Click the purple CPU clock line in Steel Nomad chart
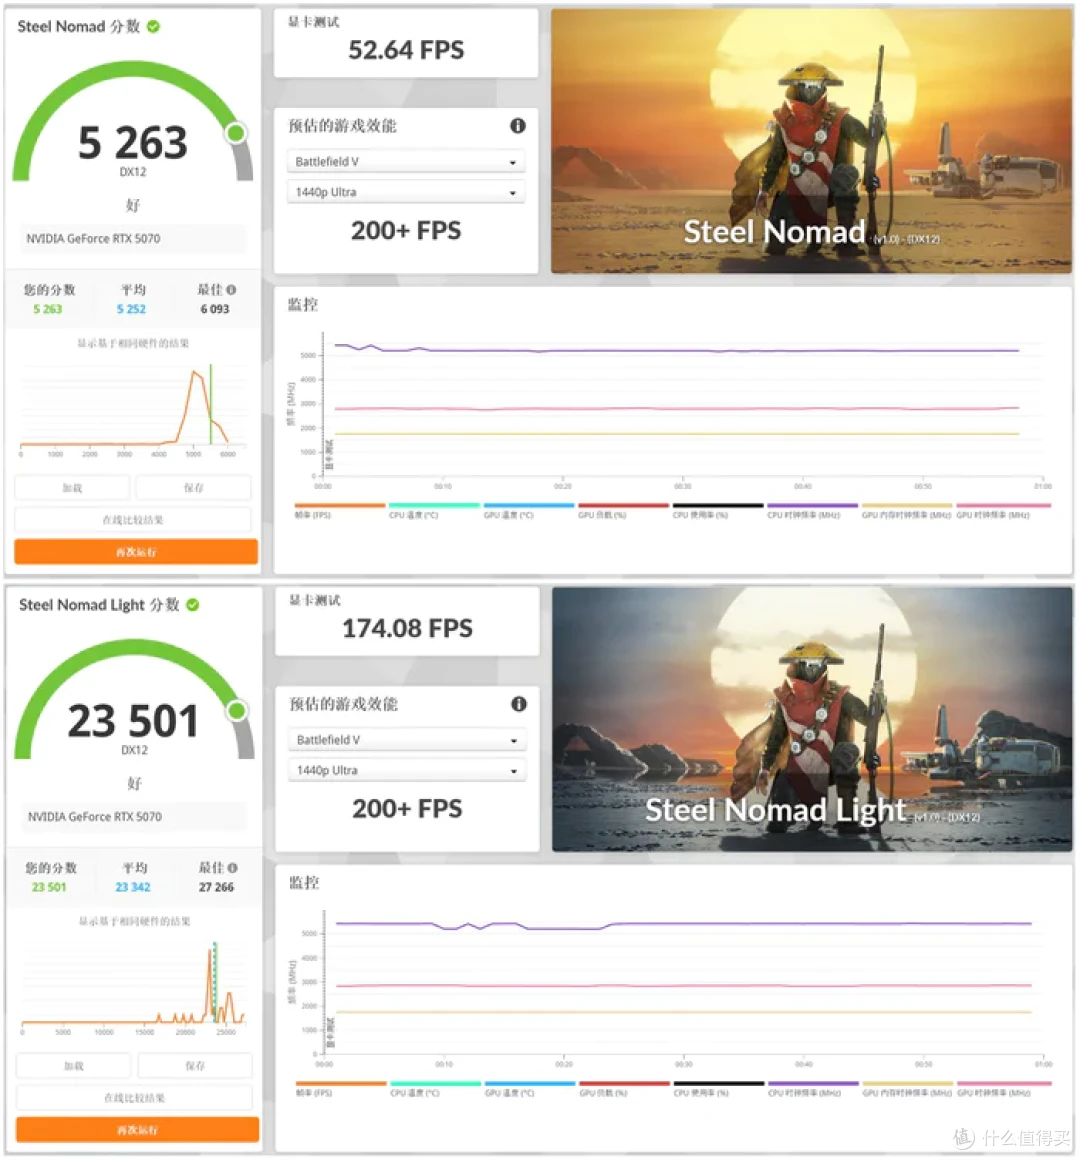1080x1160 pixels. click(x=677, y=351)
